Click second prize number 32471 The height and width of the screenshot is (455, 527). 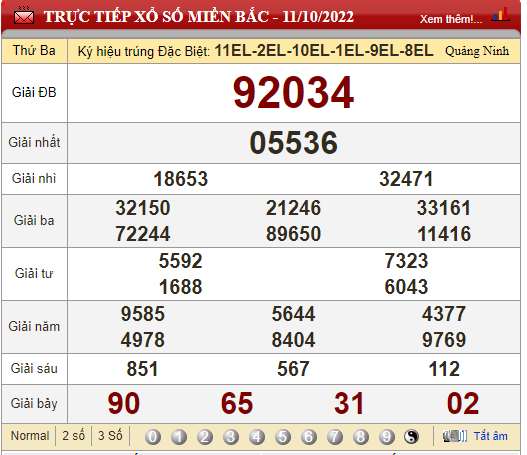(x=406, y=179)
